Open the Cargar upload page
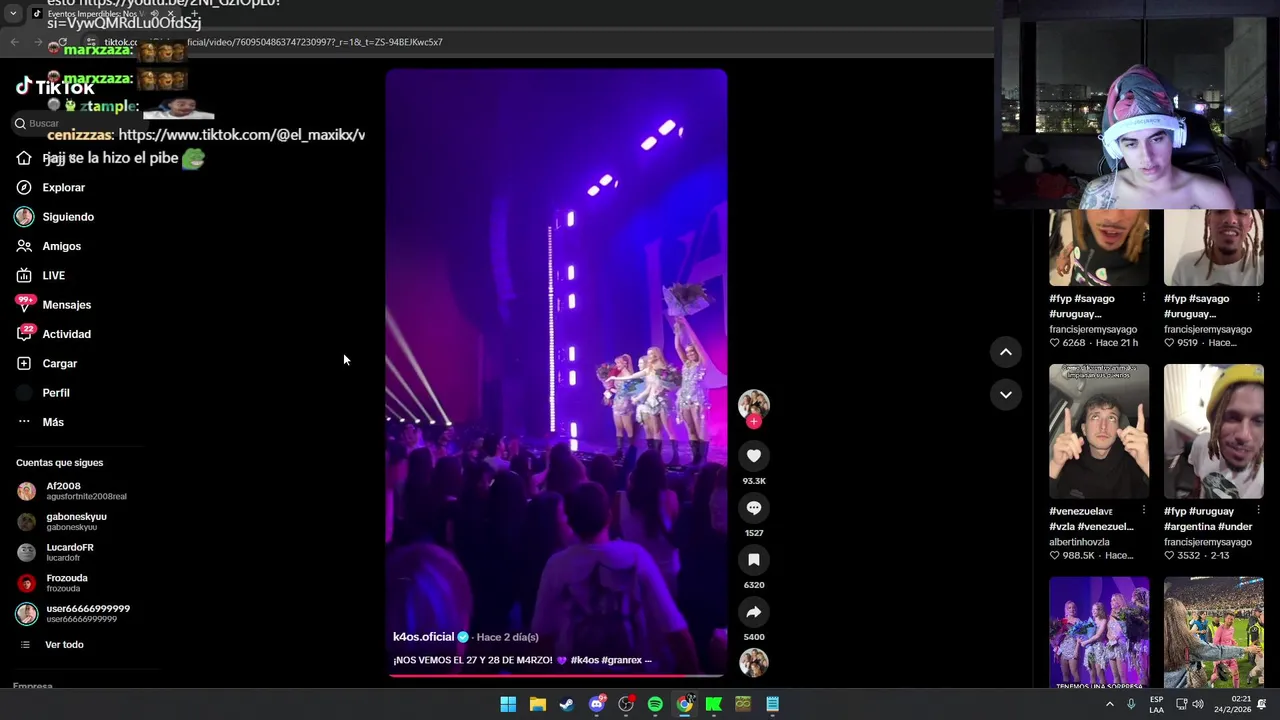This screenshot has height=720, width=1280. [x=47, y=364]
